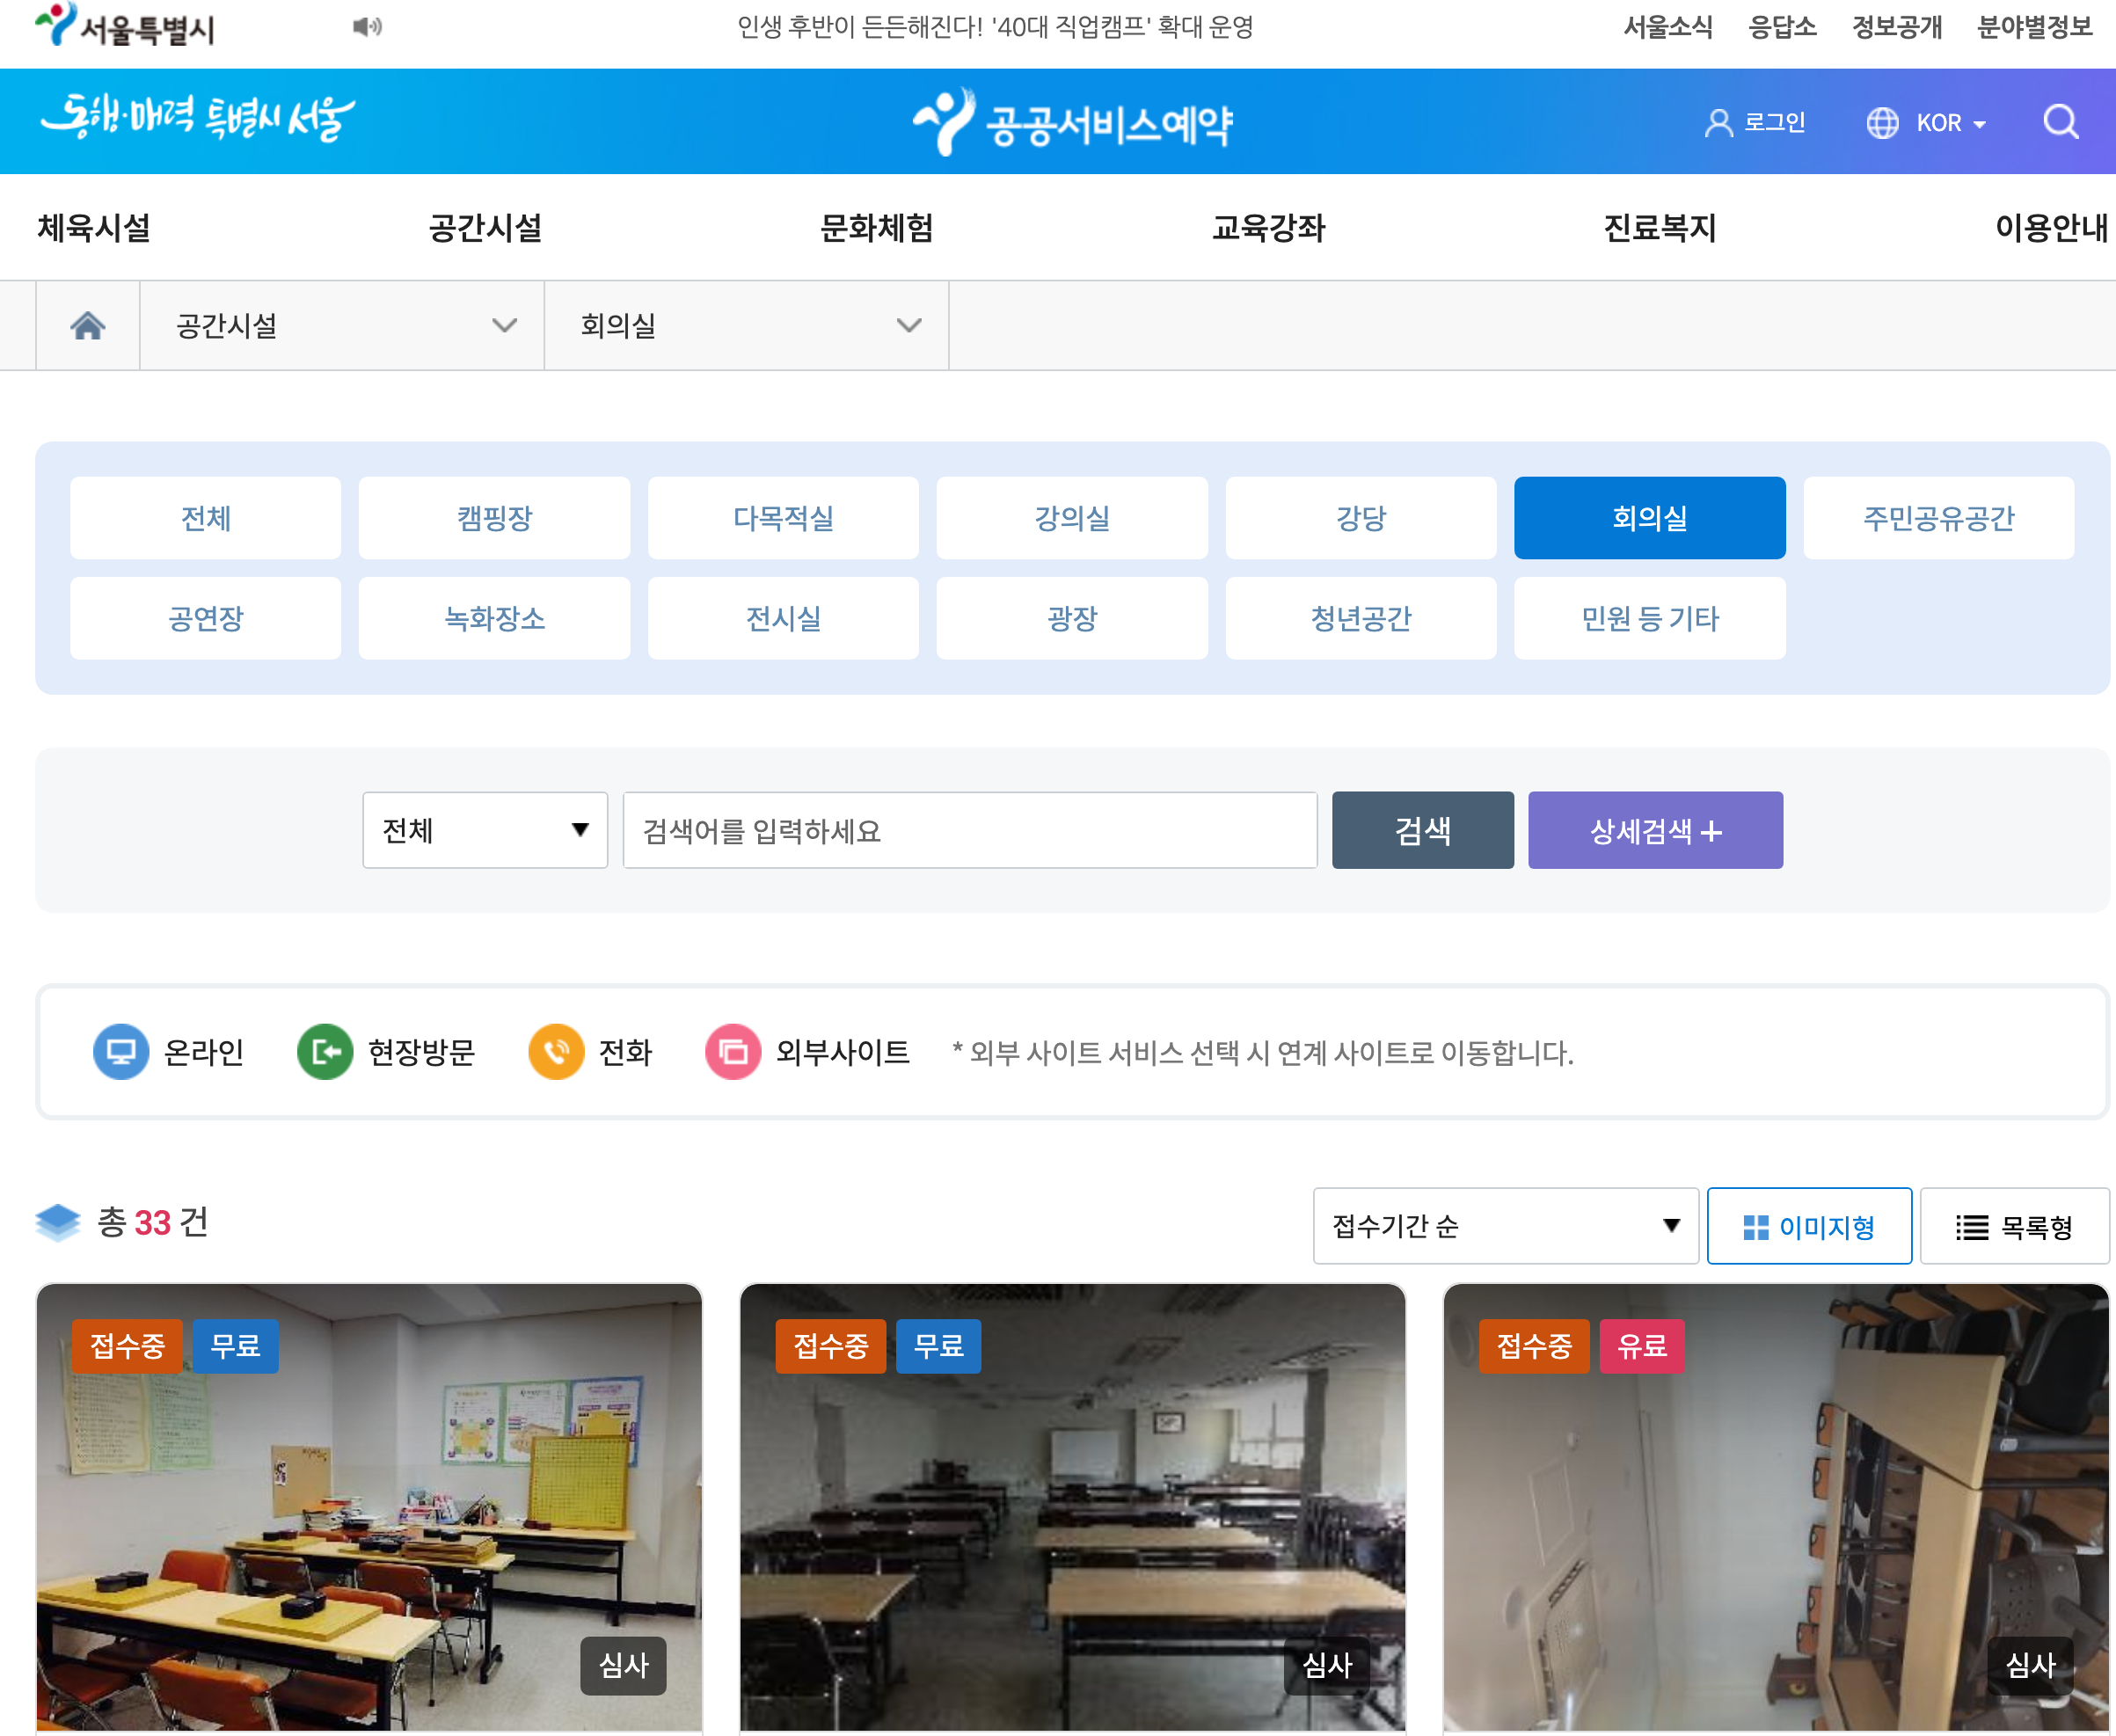Open the 접수기간 순 sort dropdown
This screenshot has width=2116, height=1736.
(x=1505, y=1226)
